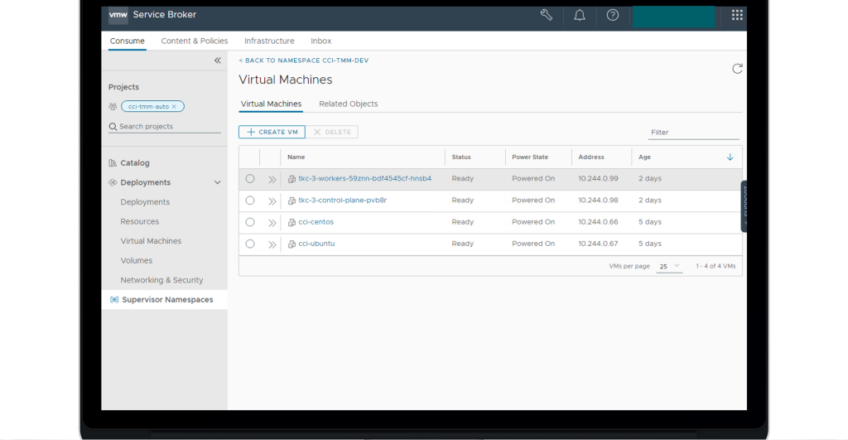This screenshot has width=848, height=440.
Task: Click the Filter input field
Action: (693, 132)
